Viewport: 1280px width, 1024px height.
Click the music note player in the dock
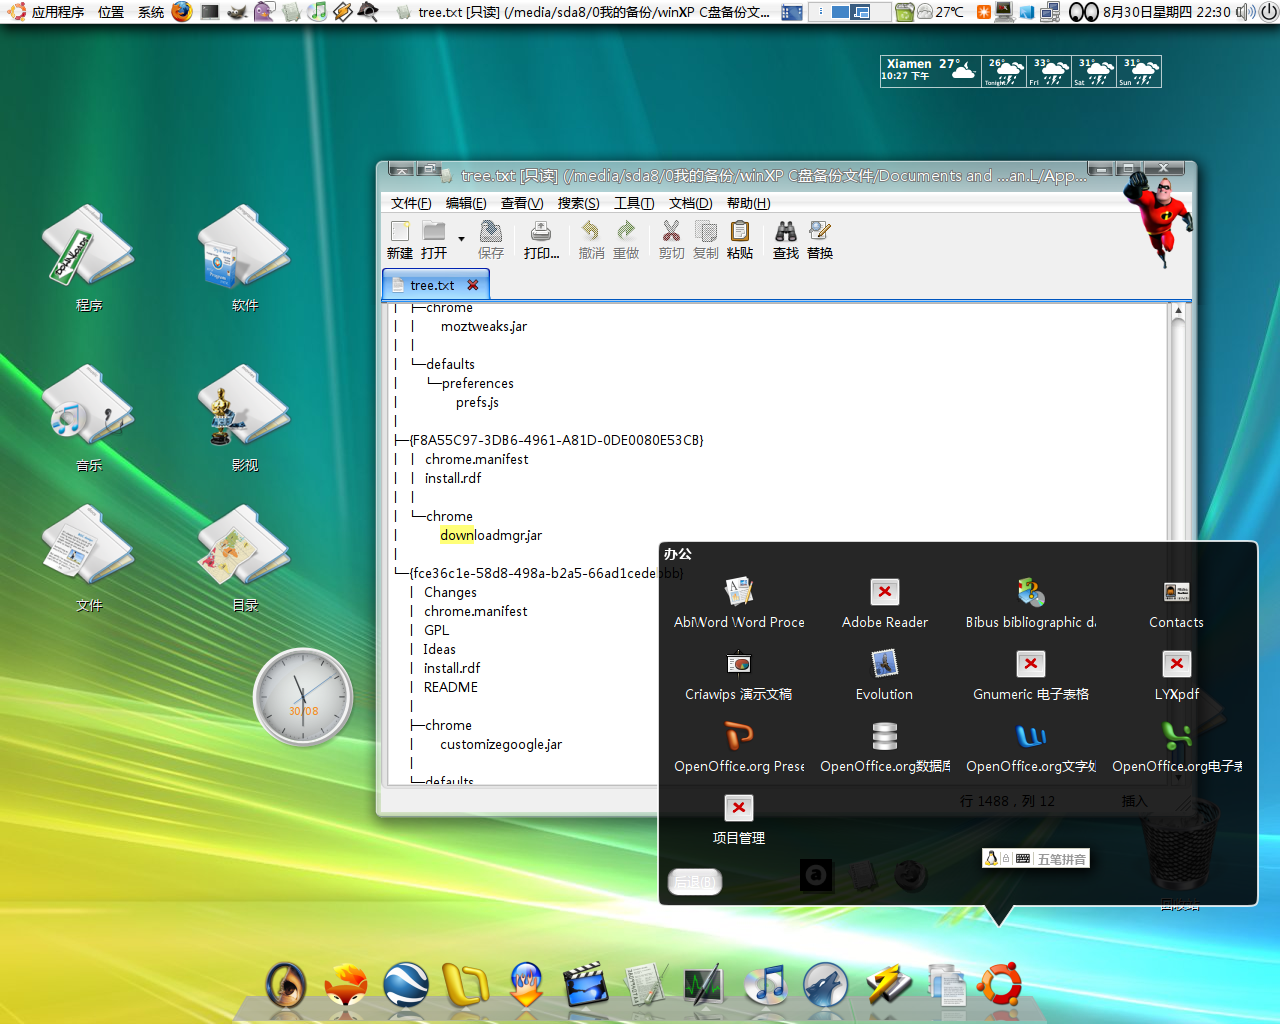pyautogui.click(x=766, y=985)
